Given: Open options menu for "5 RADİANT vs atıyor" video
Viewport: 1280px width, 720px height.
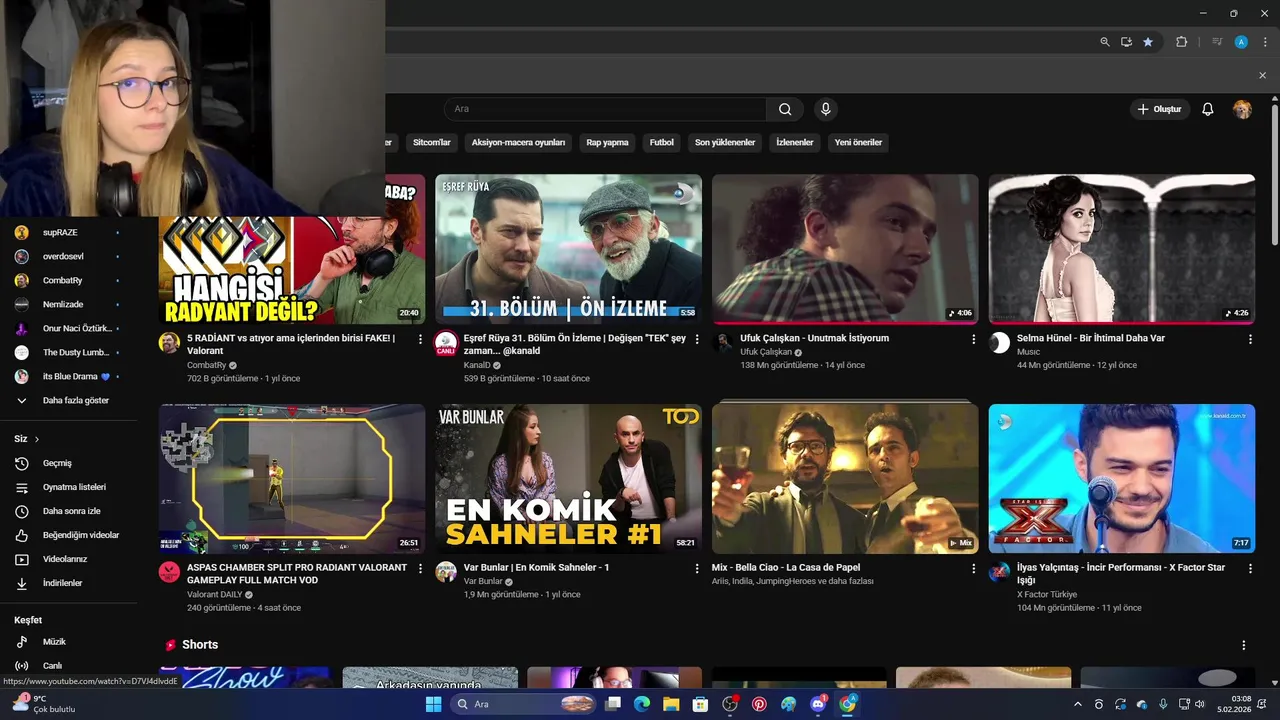Looking at the screenshot, I should 420,339.
